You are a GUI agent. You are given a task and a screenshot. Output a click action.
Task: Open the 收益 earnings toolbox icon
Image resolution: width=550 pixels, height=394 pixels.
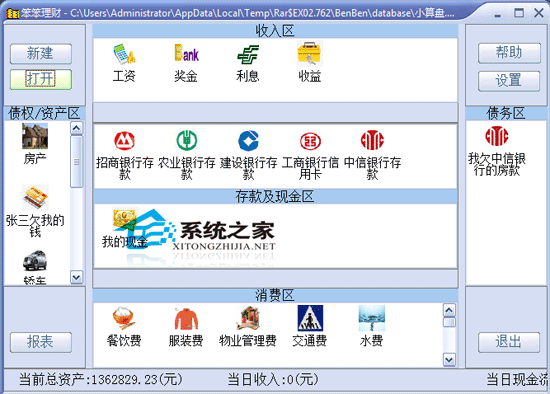click(310, 54)
